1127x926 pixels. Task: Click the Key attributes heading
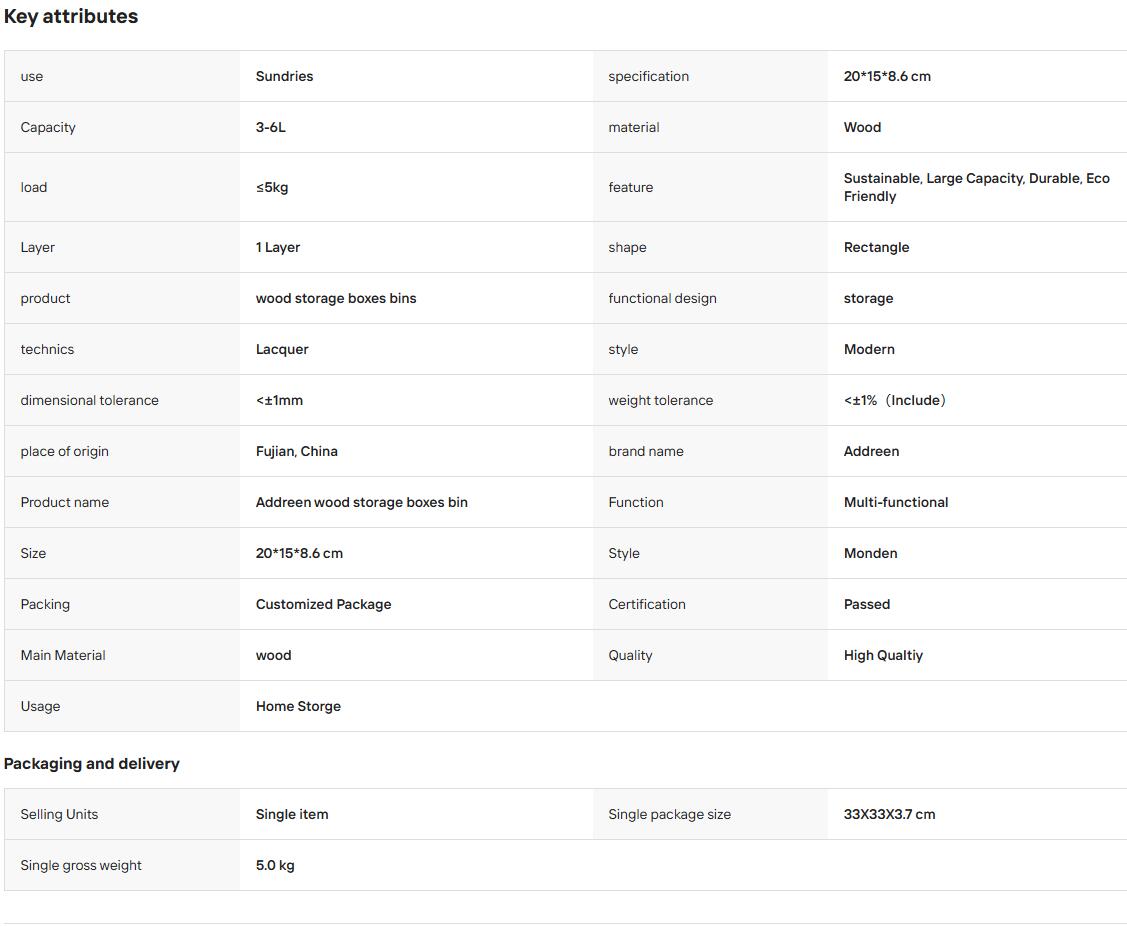coord(70,17)
